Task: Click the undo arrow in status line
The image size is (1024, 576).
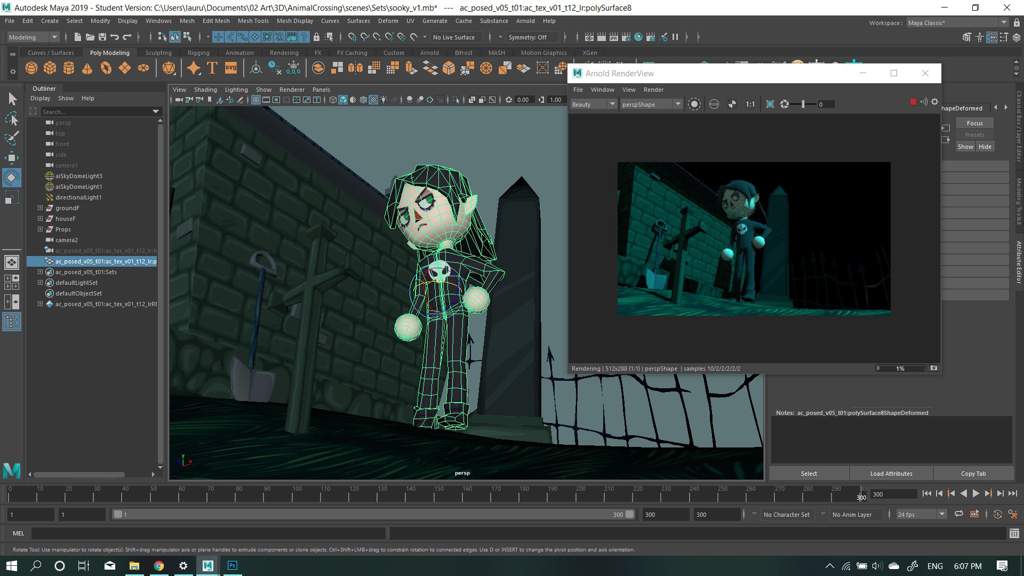Action: coord(114,37)
